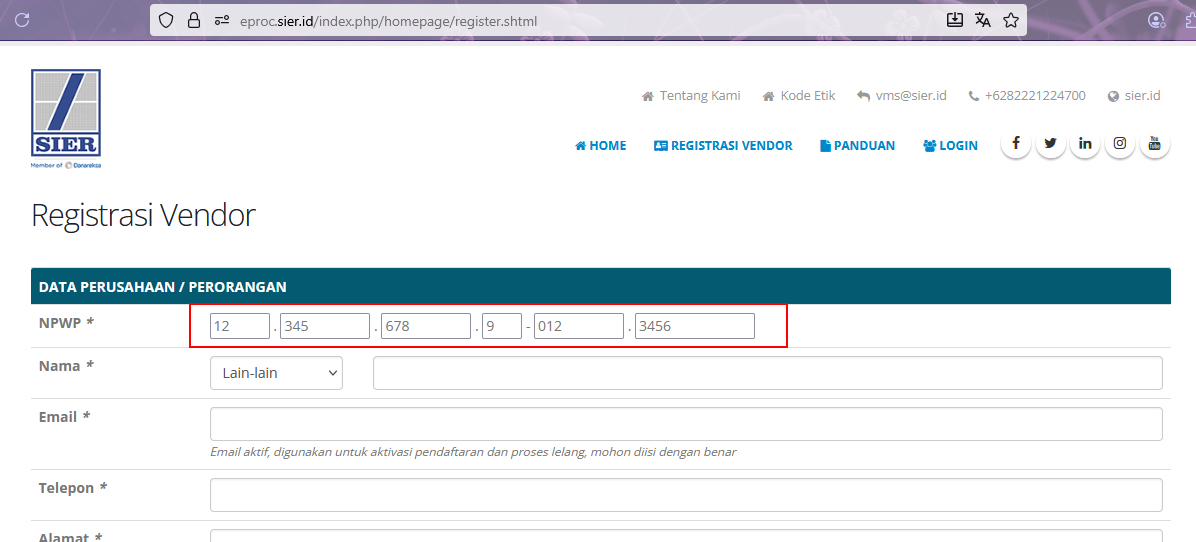Reload the page with browser refresh icon

click(22, 20)
